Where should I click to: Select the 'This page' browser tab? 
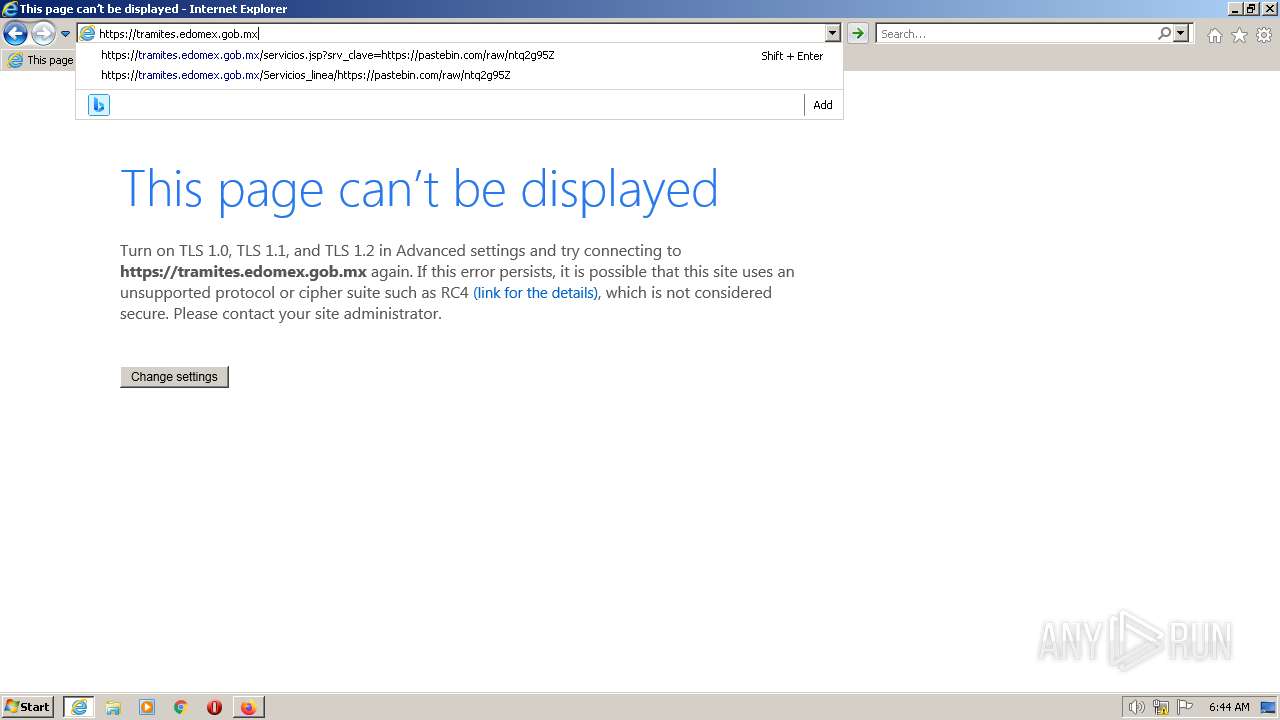coord(40,60)
